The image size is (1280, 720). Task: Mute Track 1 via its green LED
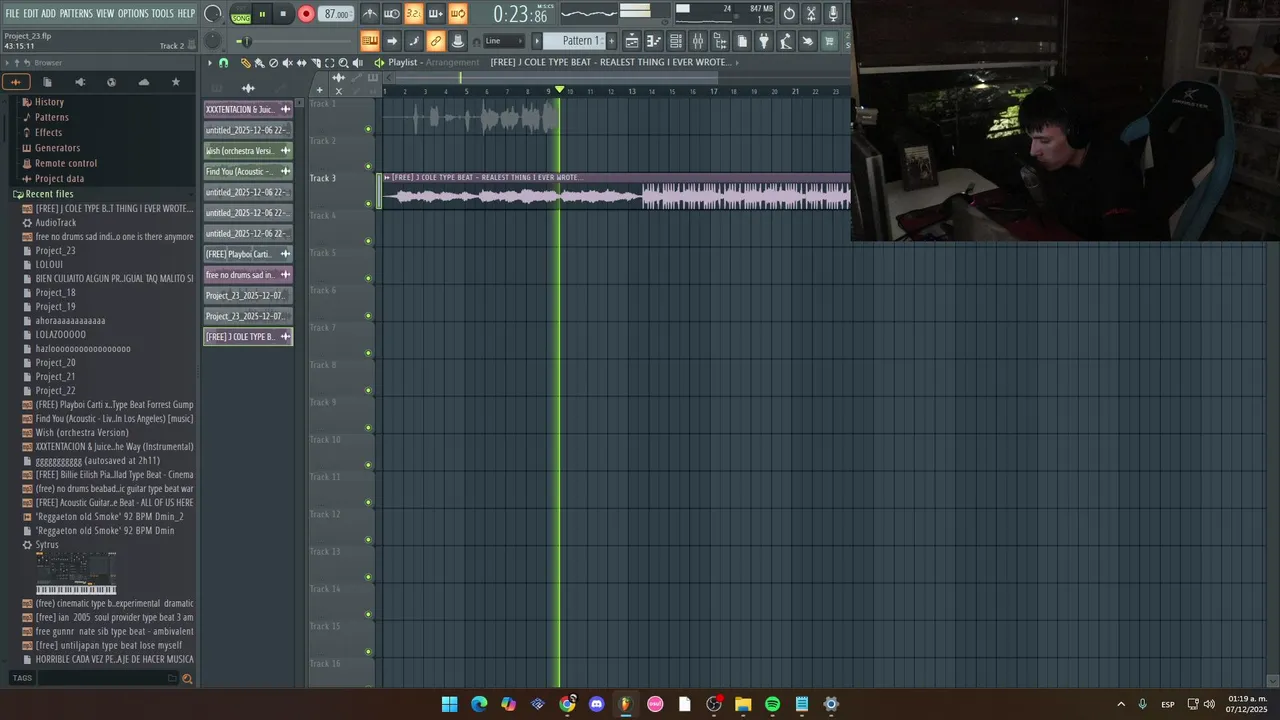click(368, 129)
